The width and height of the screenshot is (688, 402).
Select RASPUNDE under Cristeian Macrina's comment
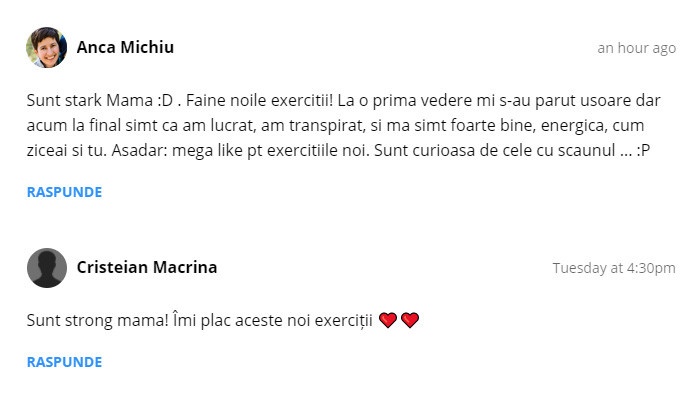[x=64, y=362]
